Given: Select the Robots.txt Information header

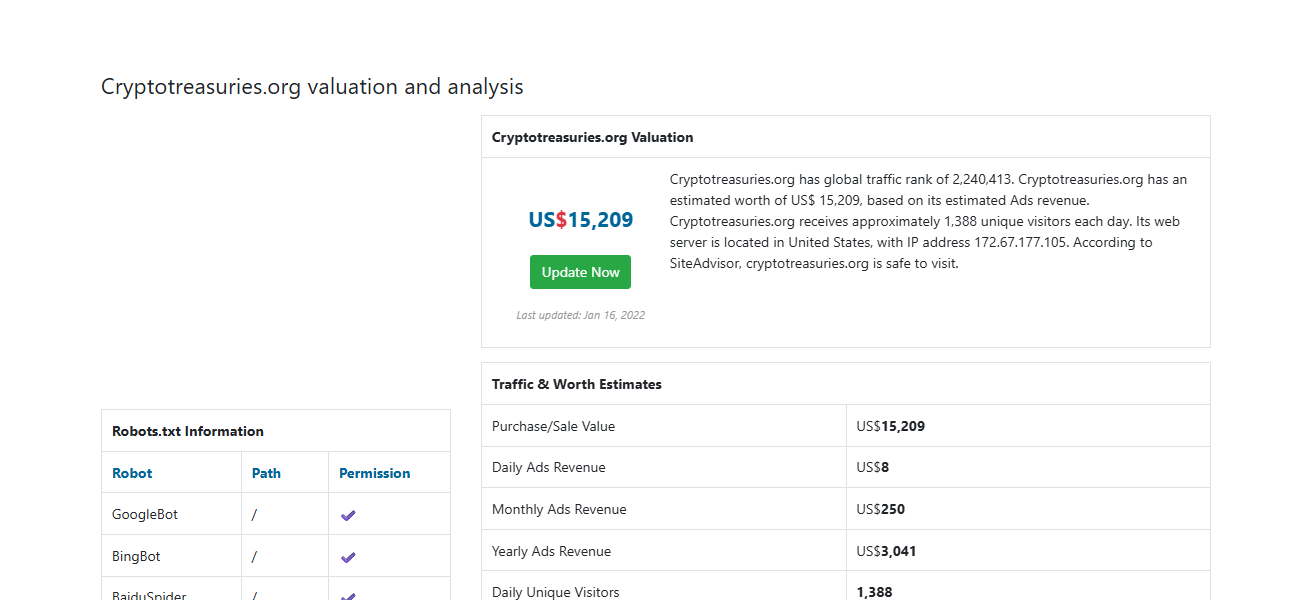Looking at the screenshot, I should [186, 430].
